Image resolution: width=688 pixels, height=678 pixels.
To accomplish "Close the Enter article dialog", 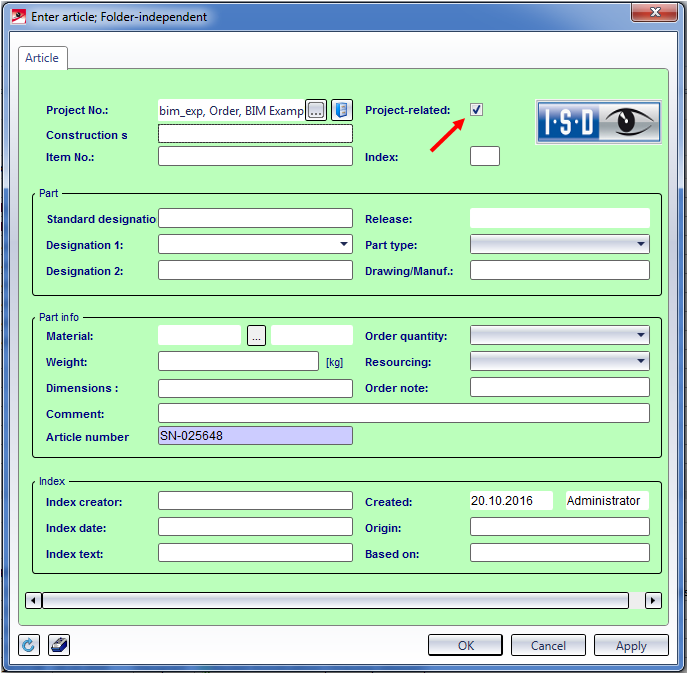I will [654, 12].
